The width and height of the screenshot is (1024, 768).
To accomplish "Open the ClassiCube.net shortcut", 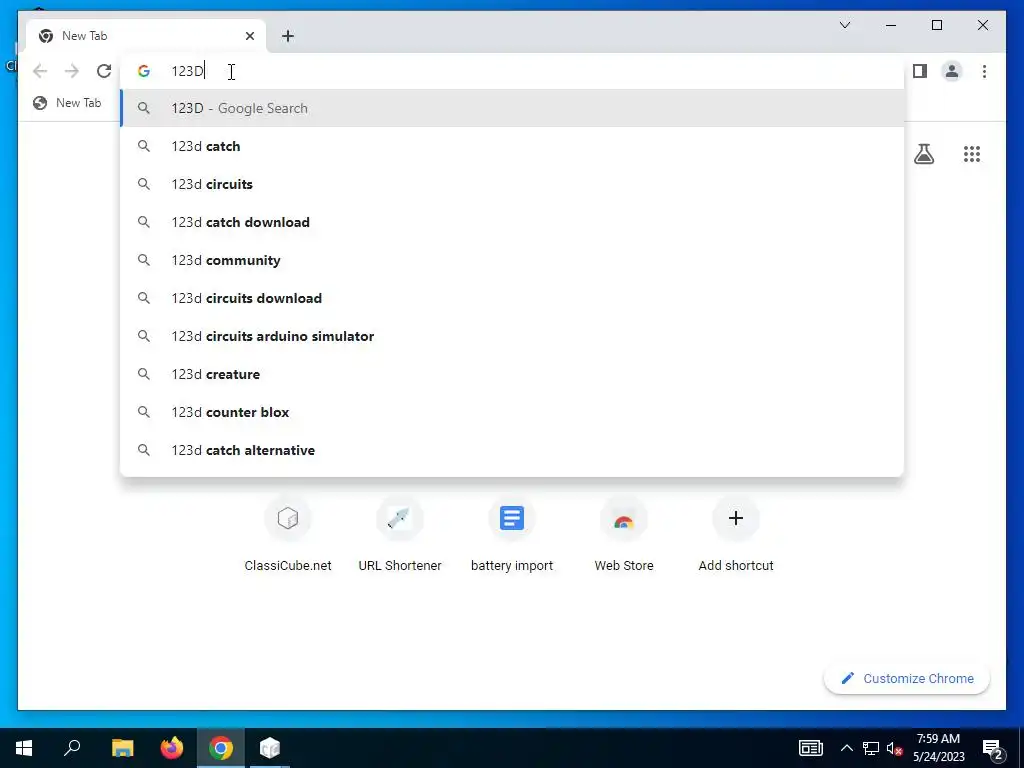I will [x=288, y=534].
